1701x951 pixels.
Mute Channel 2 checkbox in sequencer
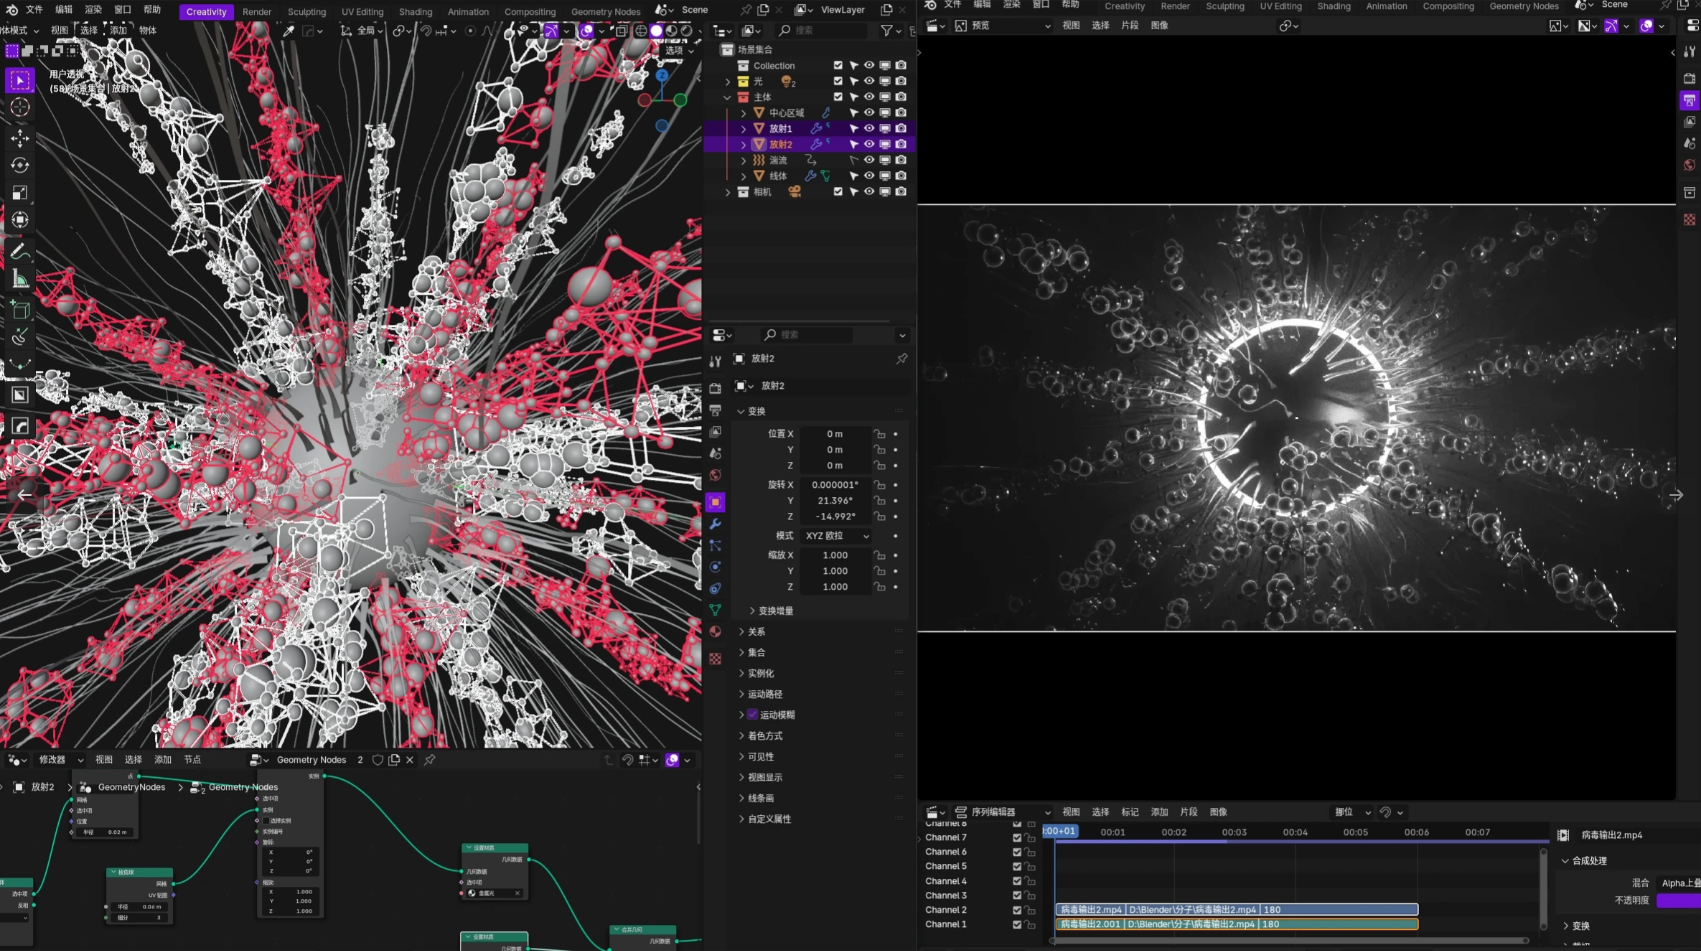(1017, 910)
